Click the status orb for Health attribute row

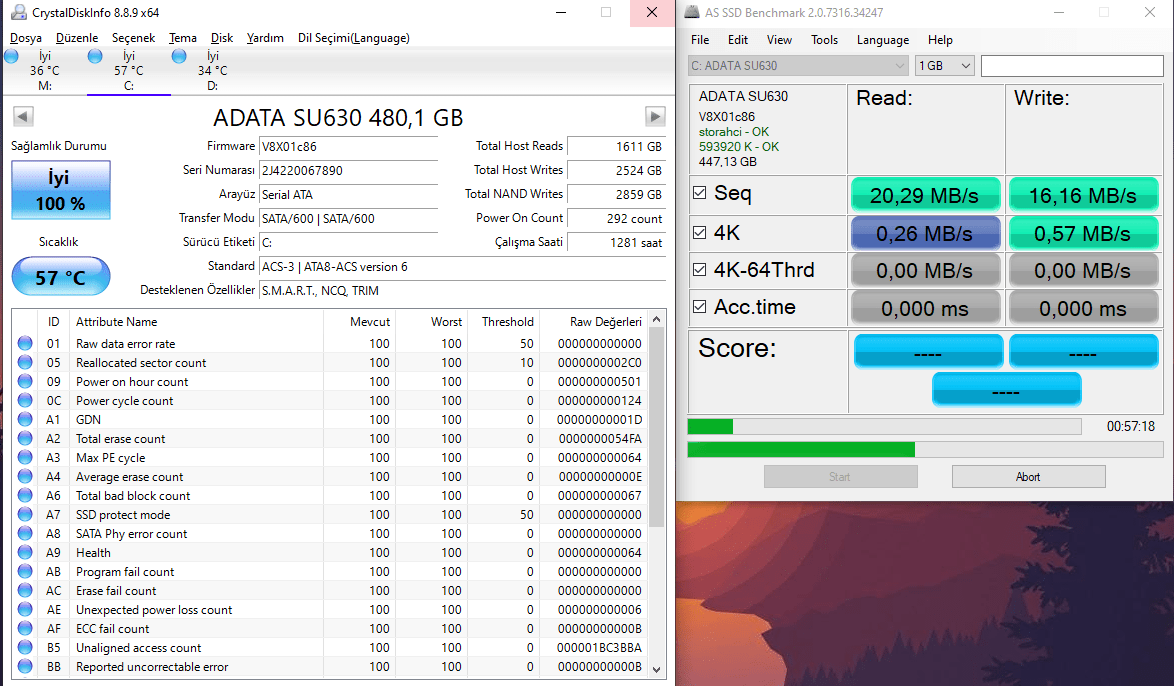click(25, 553)
